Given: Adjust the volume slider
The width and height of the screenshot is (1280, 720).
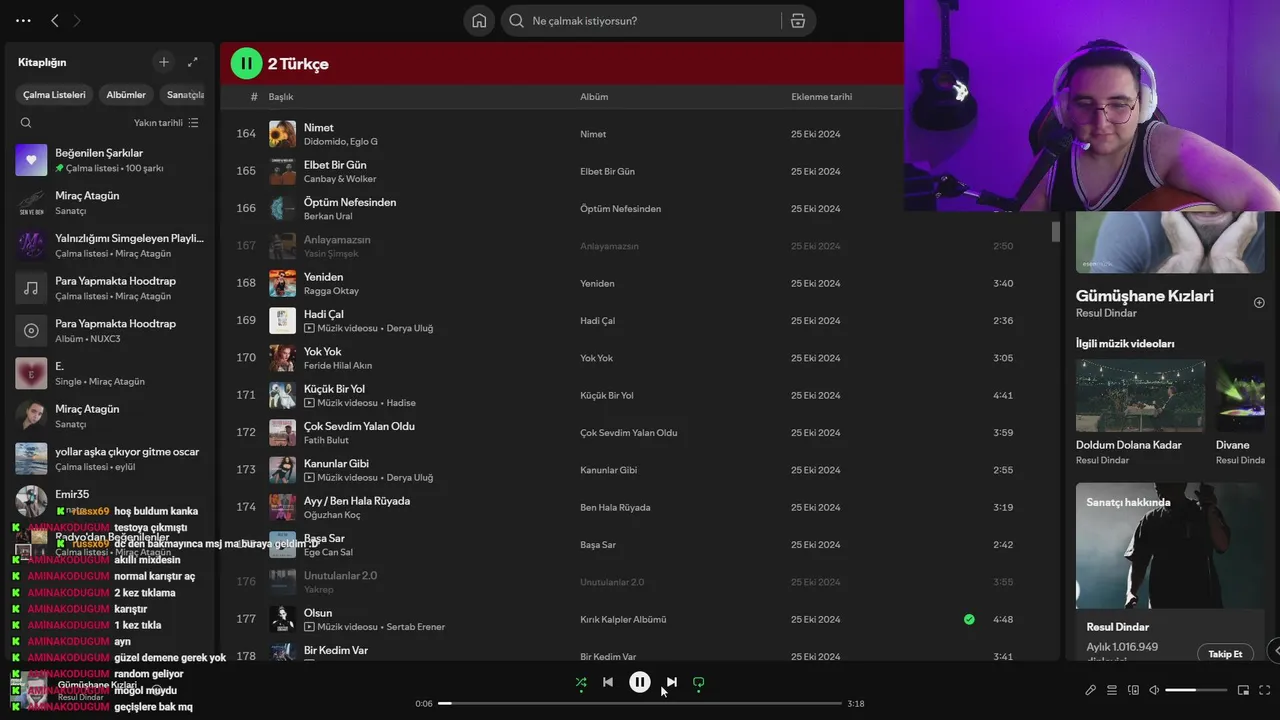Looking at the screenshot, I should [x=1196, y=690].
